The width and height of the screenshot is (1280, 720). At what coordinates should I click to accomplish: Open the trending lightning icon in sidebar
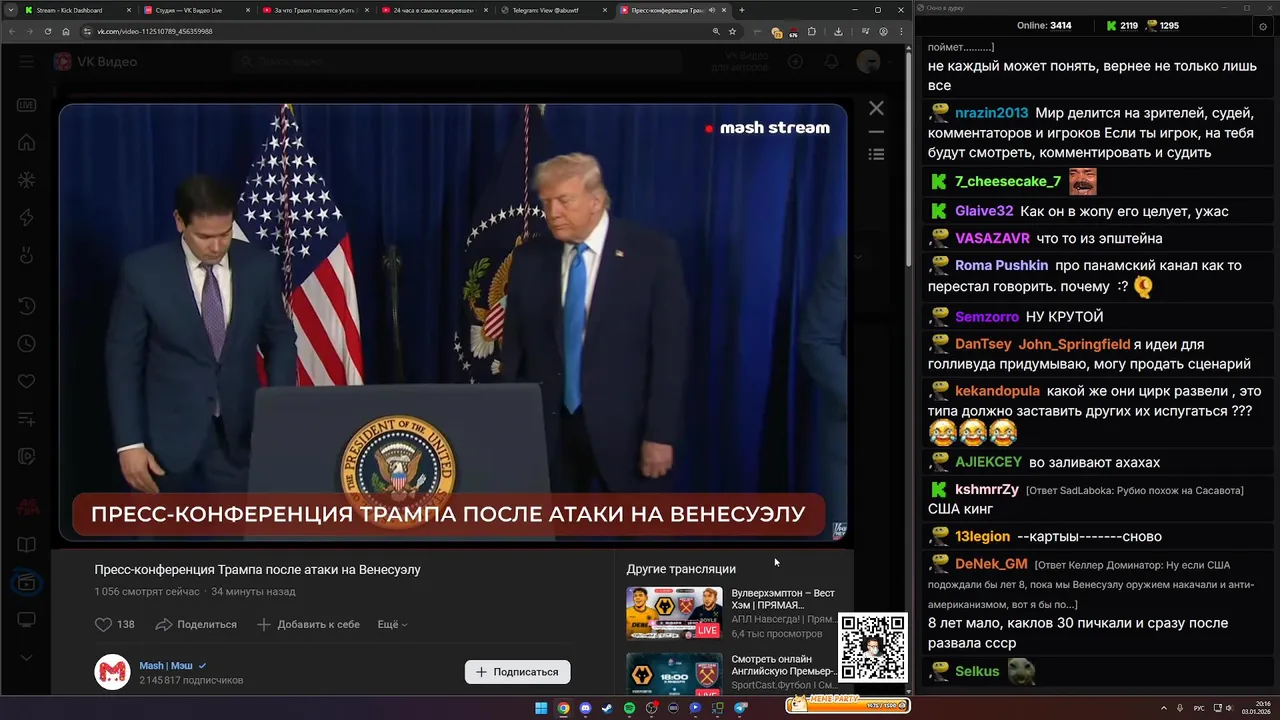pos(26,218)
